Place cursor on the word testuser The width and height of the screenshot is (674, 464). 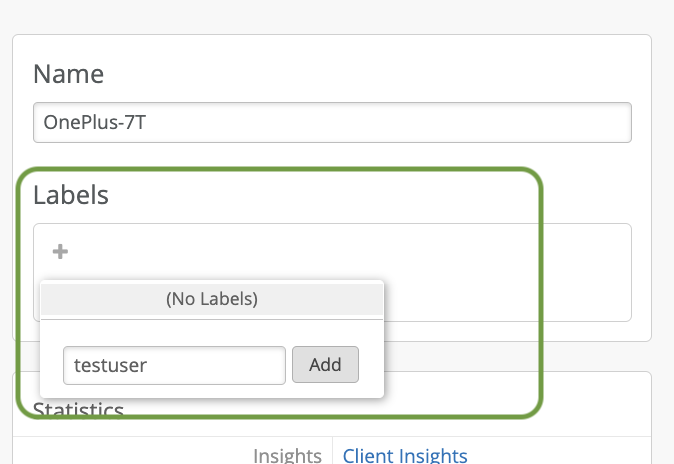tap(110, 365)
